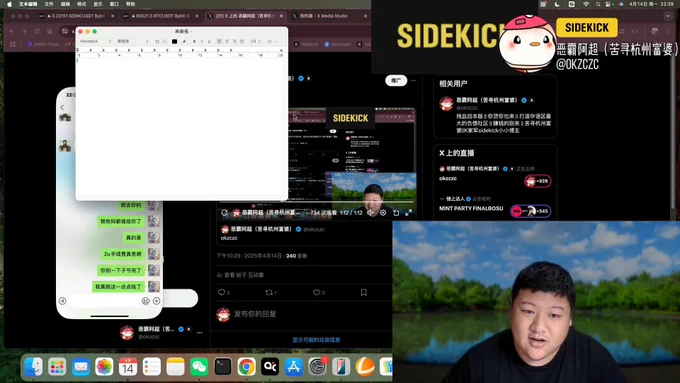Click the emoji icon in the chat input bar
Image resolution: width=680 pixels, height=383 pixels.
pyautogui.click(x=145, y=301)
